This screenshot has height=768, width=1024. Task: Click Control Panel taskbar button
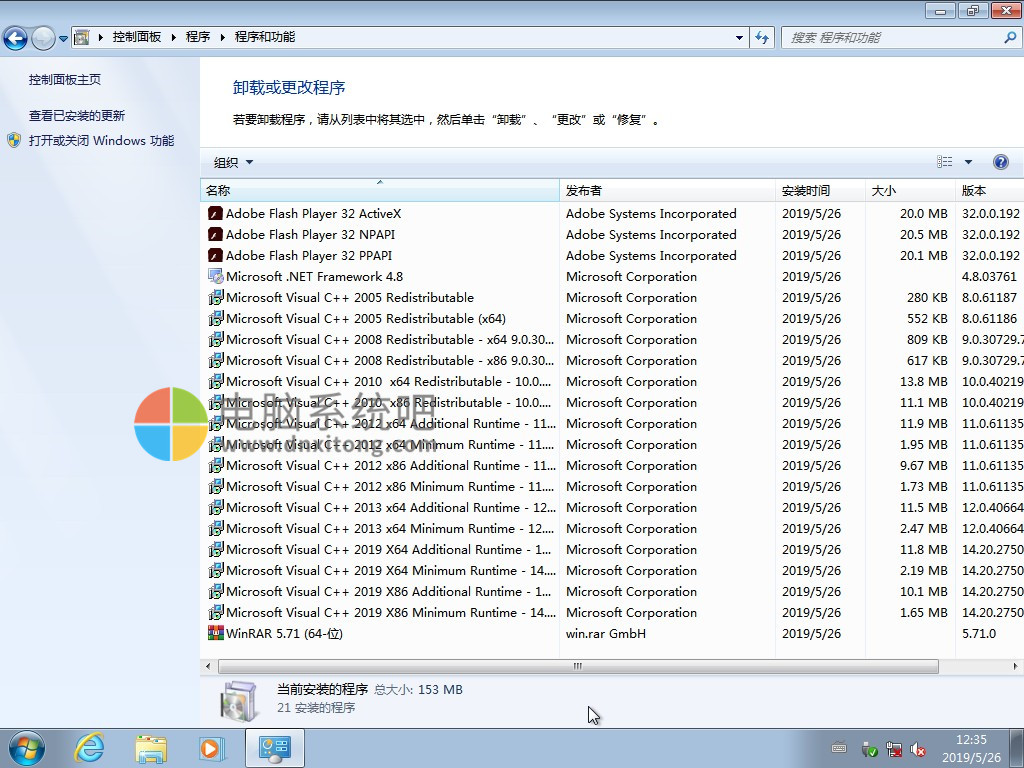275,748
